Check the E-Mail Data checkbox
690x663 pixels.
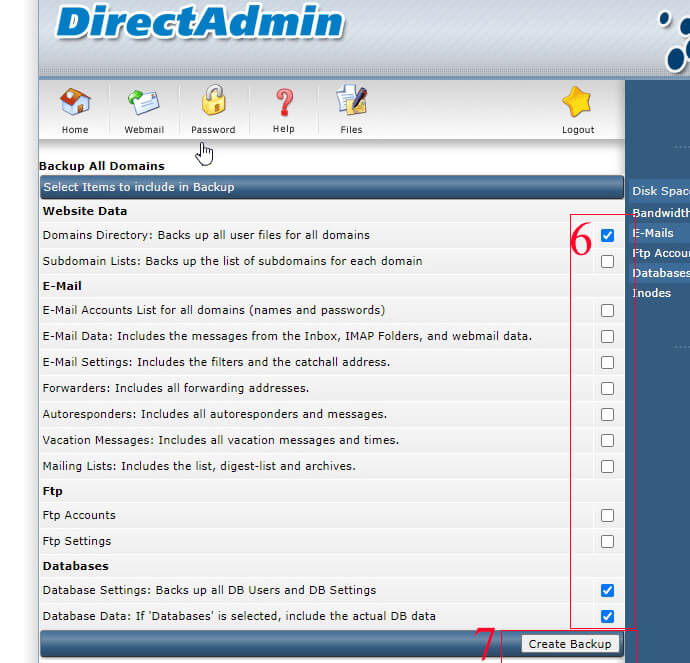(607, 337)
